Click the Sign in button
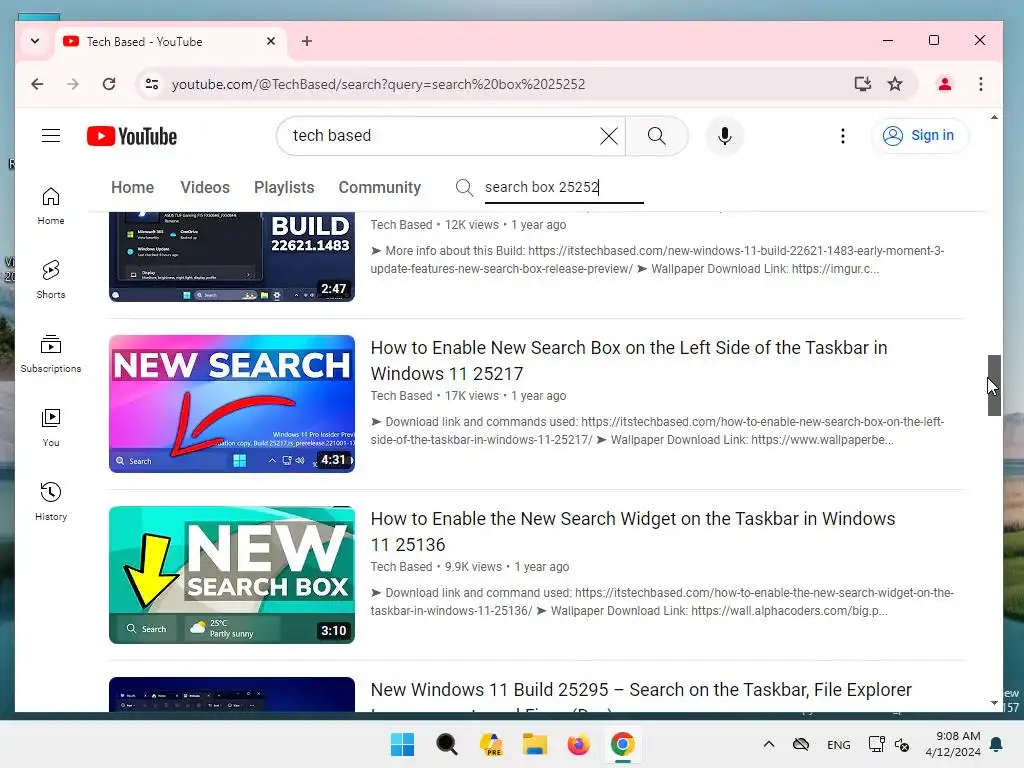 point(920,135)
